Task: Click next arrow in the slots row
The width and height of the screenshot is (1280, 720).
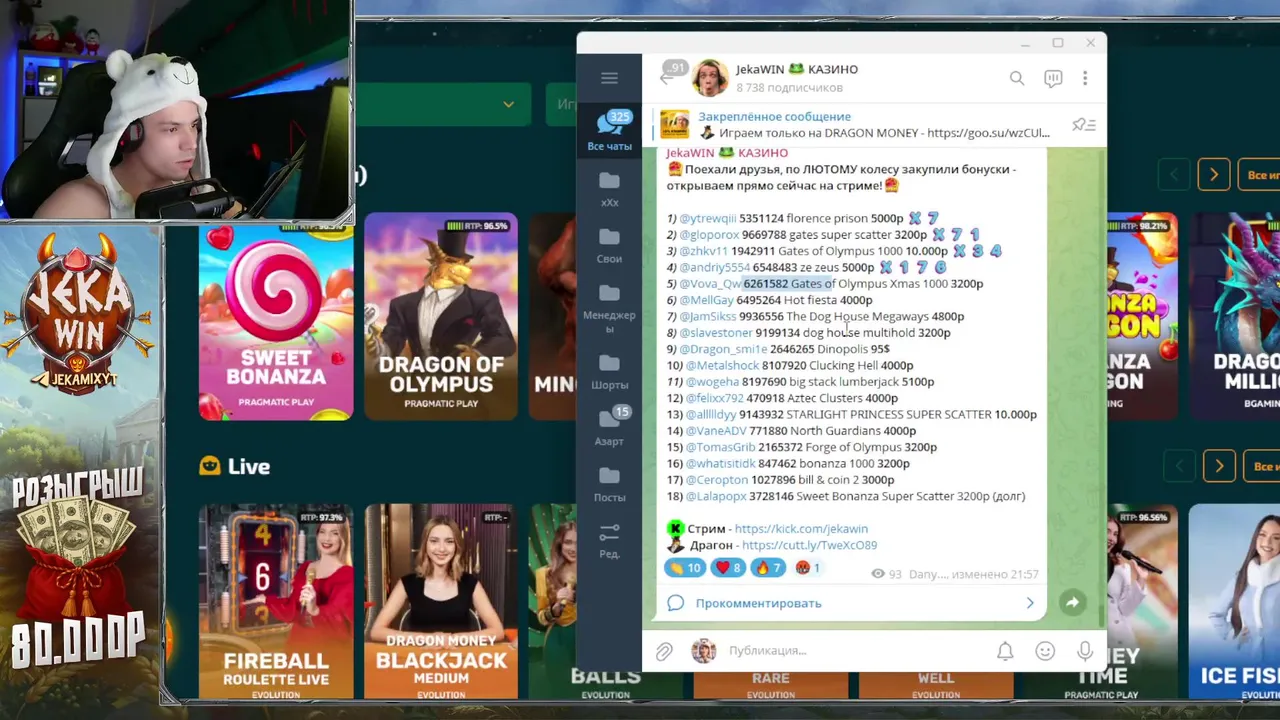Action: click(1213, 175)
